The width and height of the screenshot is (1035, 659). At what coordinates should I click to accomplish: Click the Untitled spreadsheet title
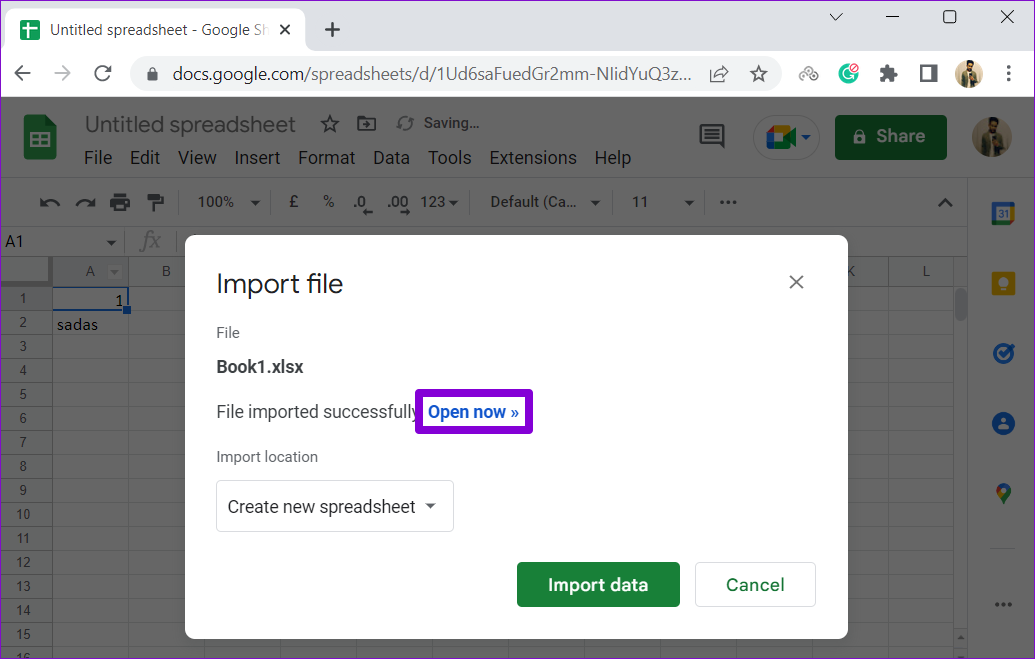190,124
